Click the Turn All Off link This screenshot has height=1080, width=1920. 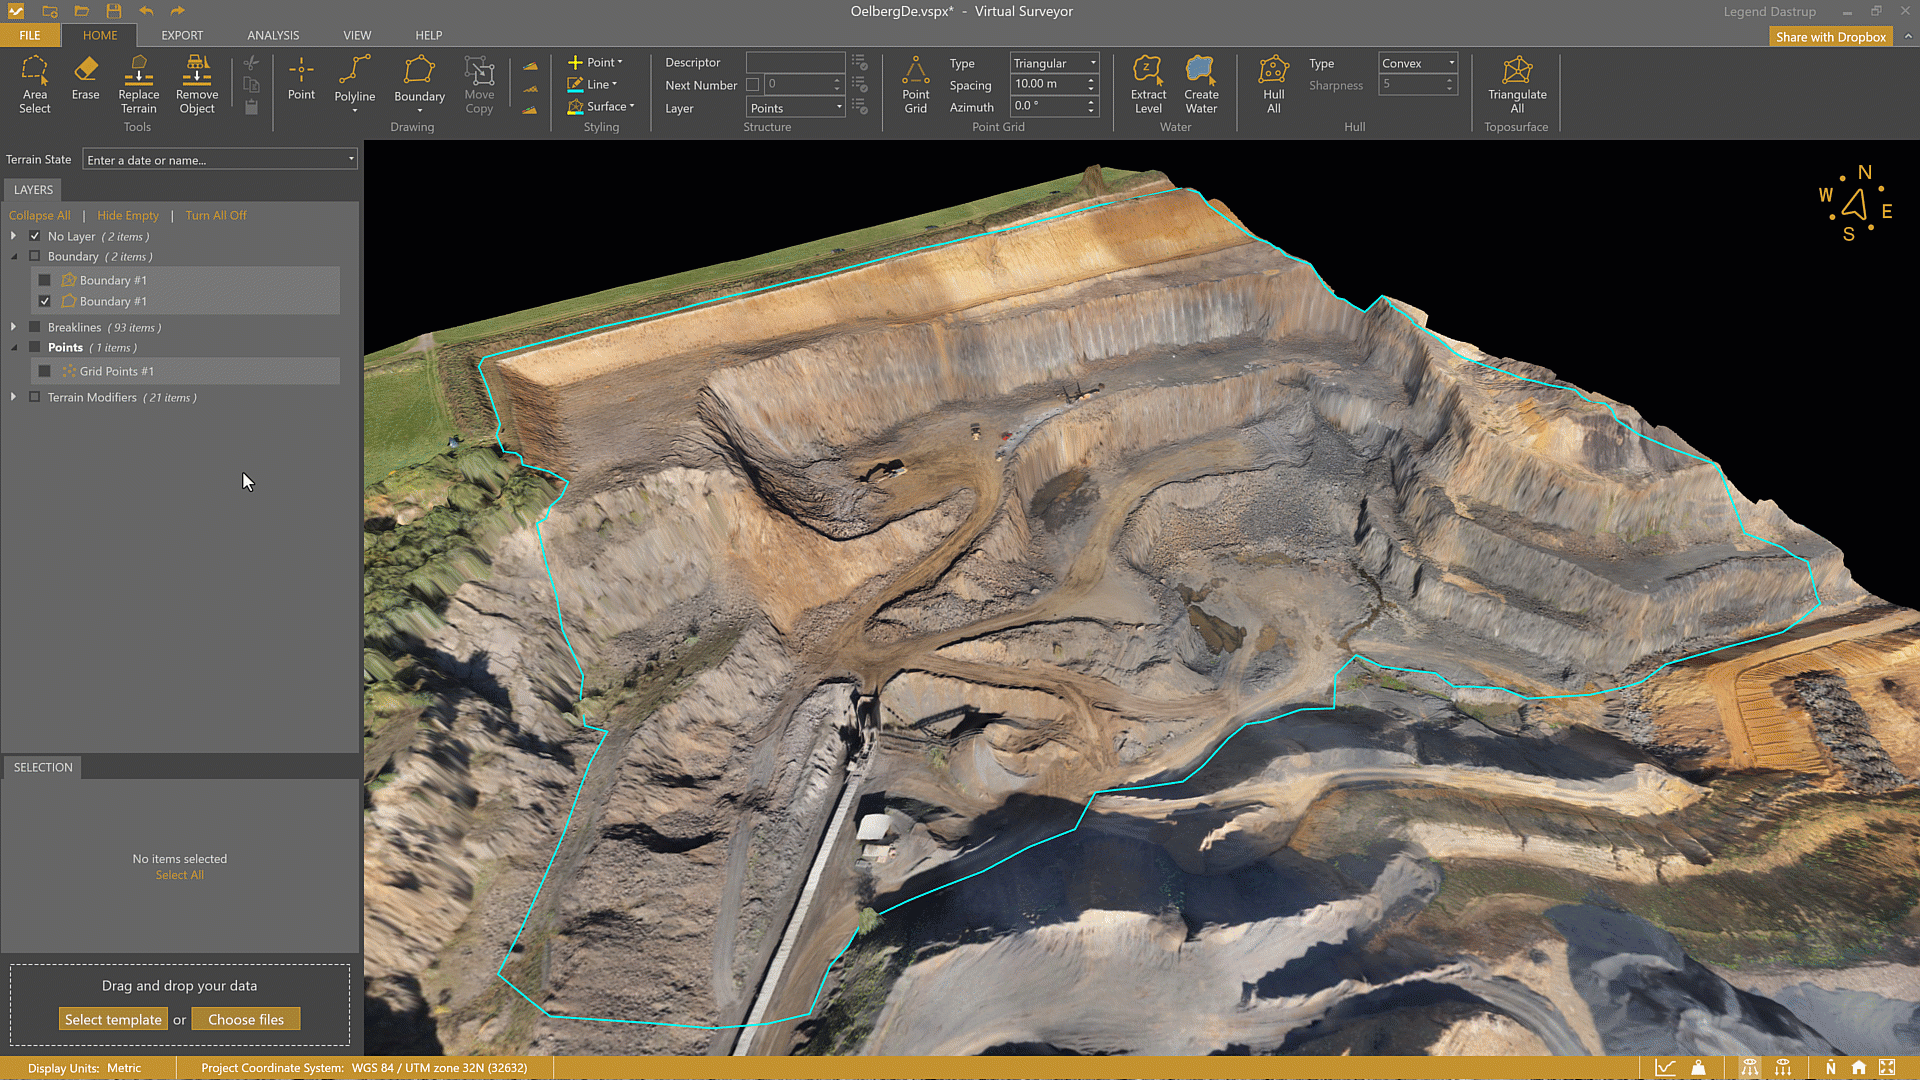point(215,215)
